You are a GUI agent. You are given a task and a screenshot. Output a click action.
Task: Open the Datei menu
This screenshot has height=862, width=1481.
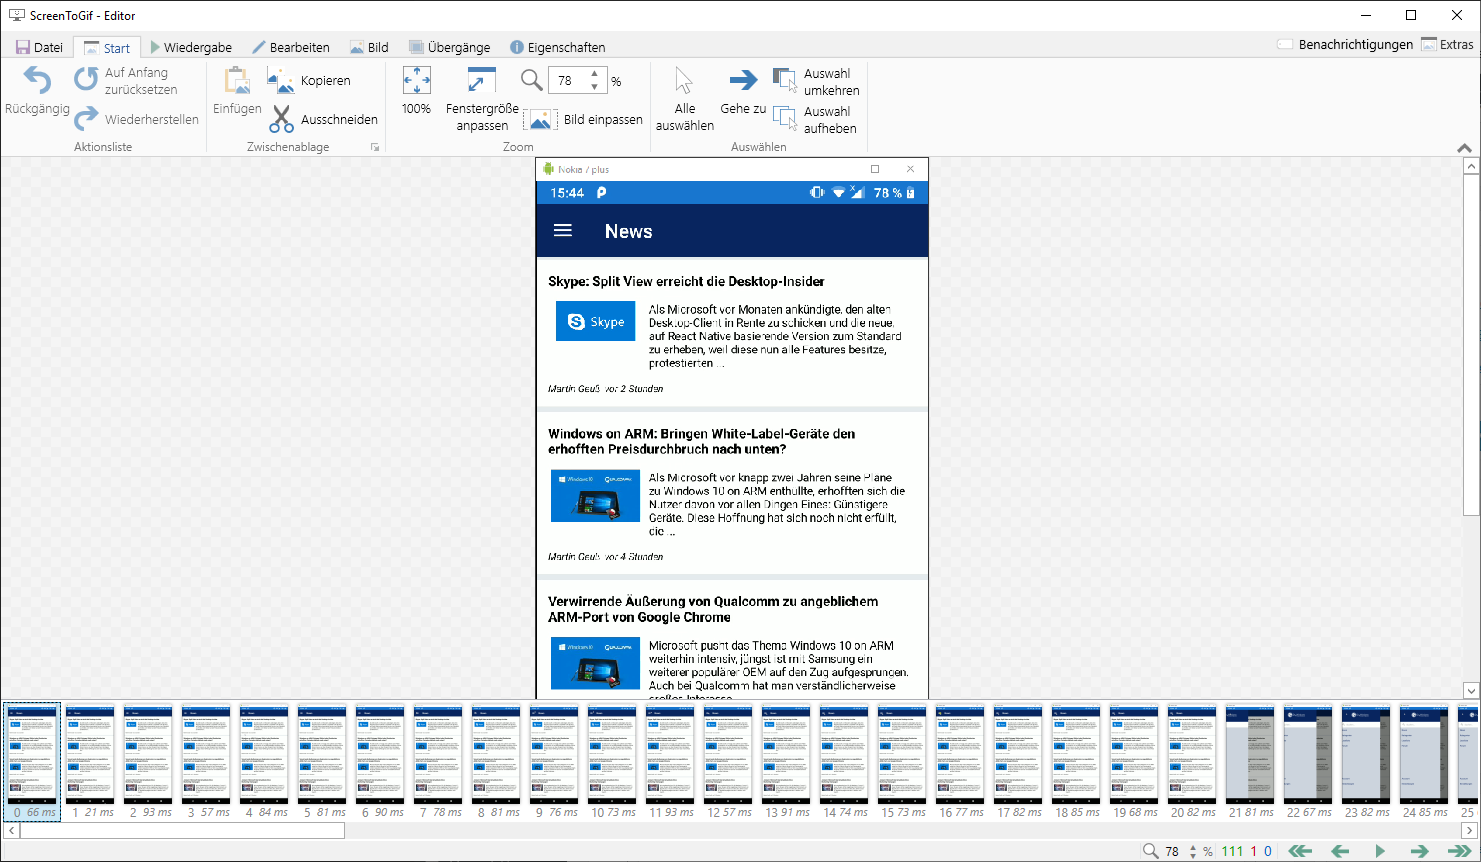tap(39, 47)
